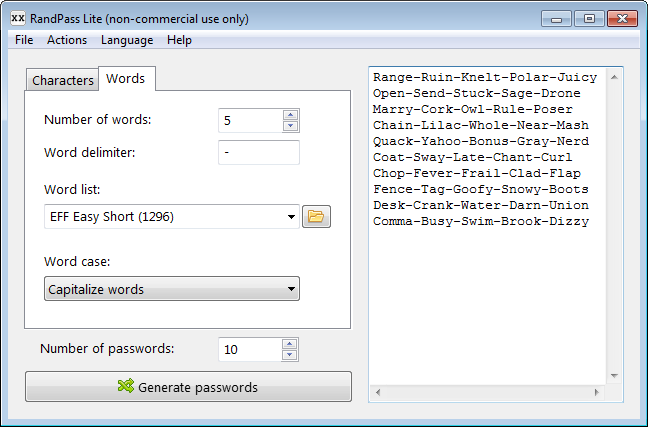Click the RandPass app icon in title bar
This screenshot has width=648, height=427.
coord(17,19)
